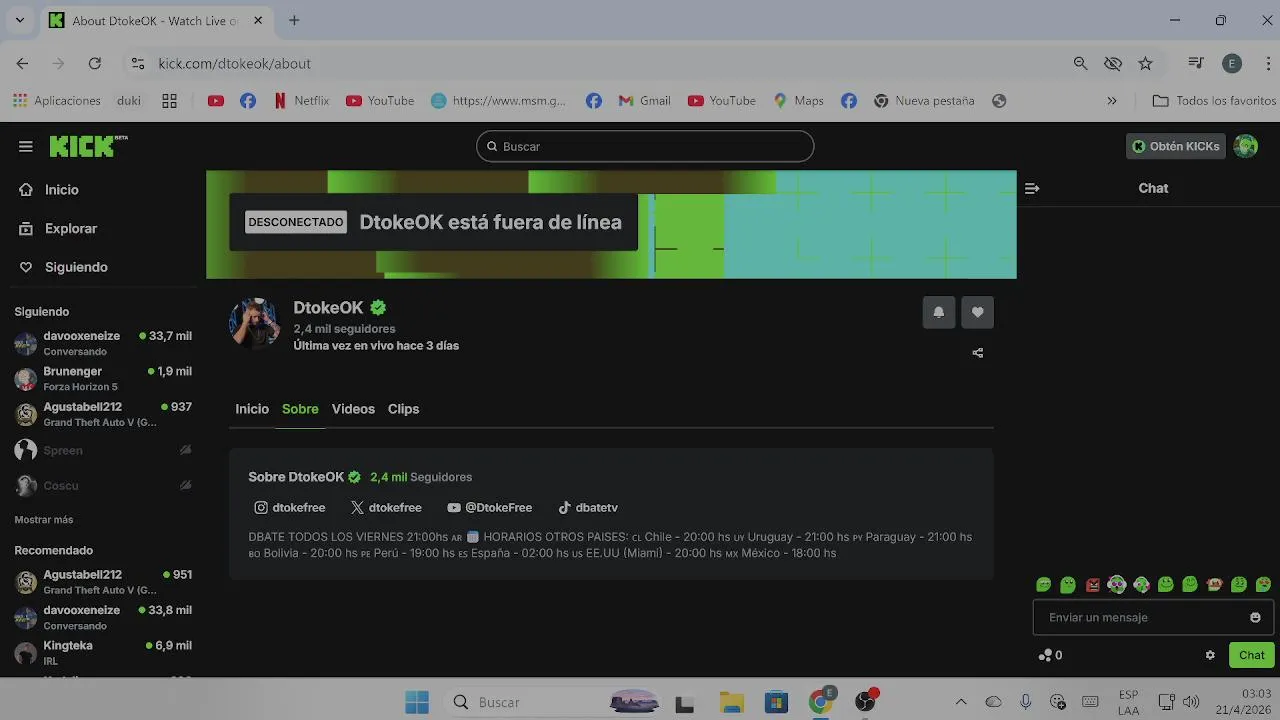The height and width of the screenshot is (720, 1280).
Task: Switch to the Videos tab
Action: 353,409
